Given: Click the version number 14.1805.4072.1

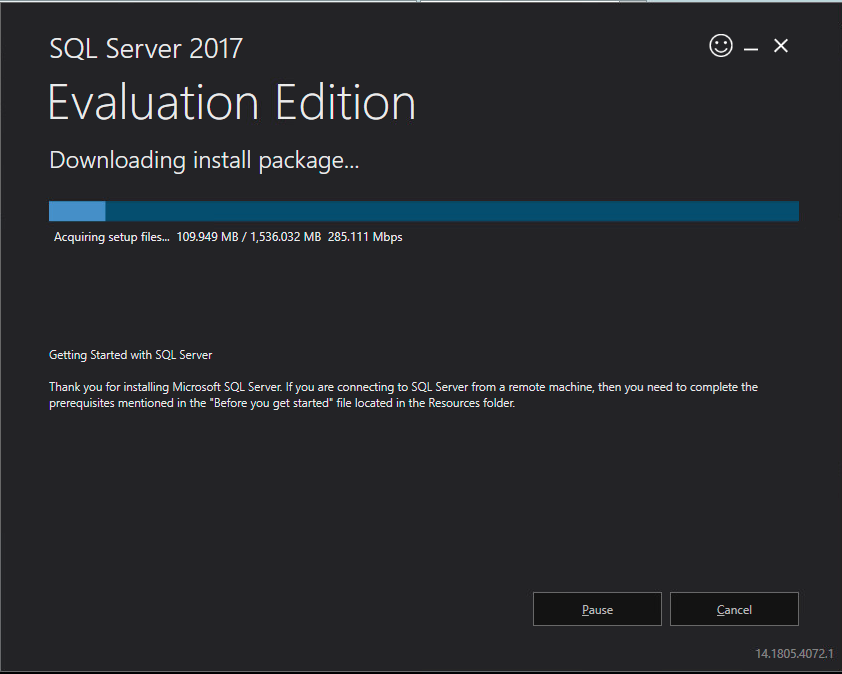Looking at the screenshot, I should point(794,654).
